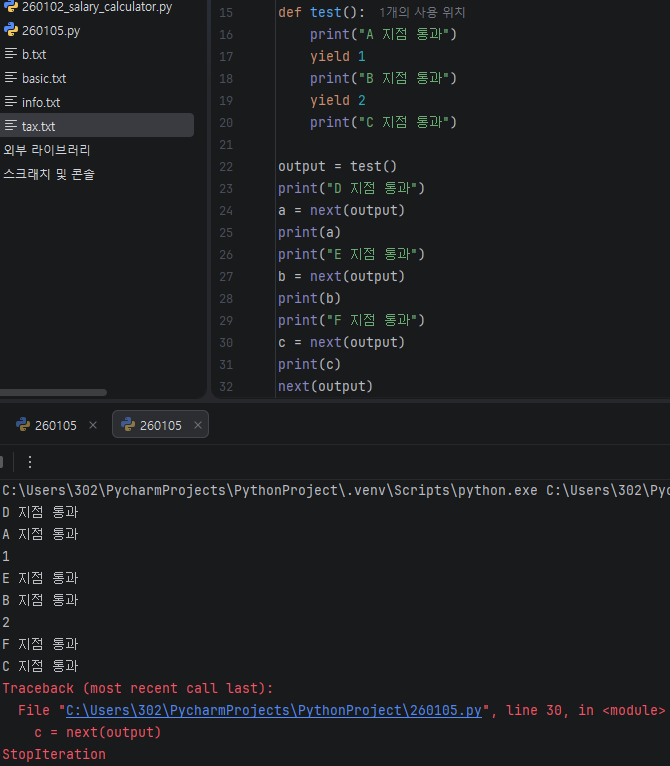Open the run toolbar more-options menu
The image size is (670, 766).
[x=30, y=462]
